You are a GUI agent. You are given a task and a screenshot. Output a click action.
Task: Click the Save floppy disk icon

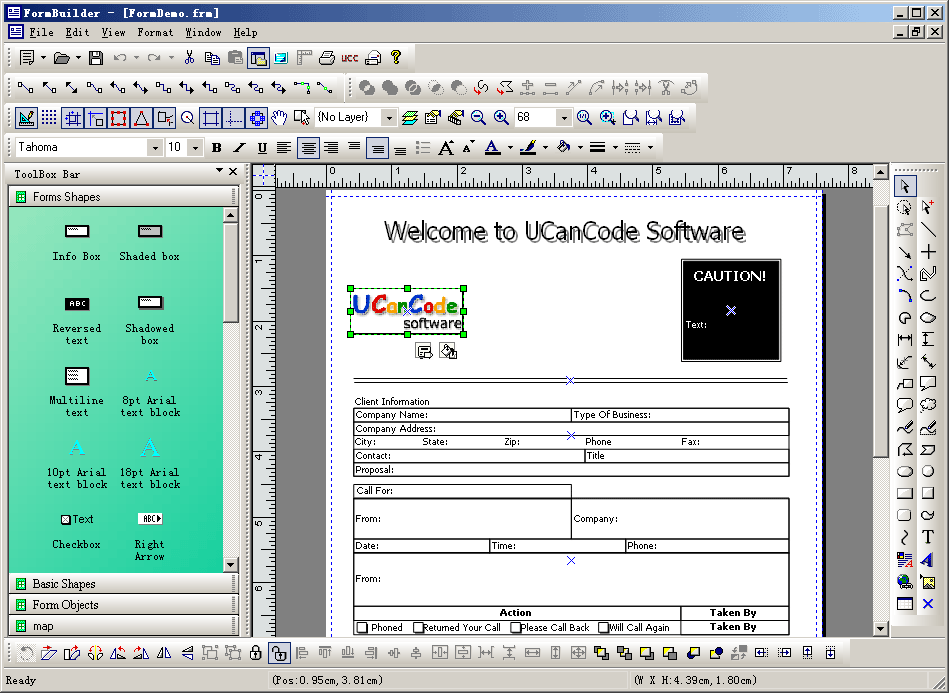coord(96,58)
